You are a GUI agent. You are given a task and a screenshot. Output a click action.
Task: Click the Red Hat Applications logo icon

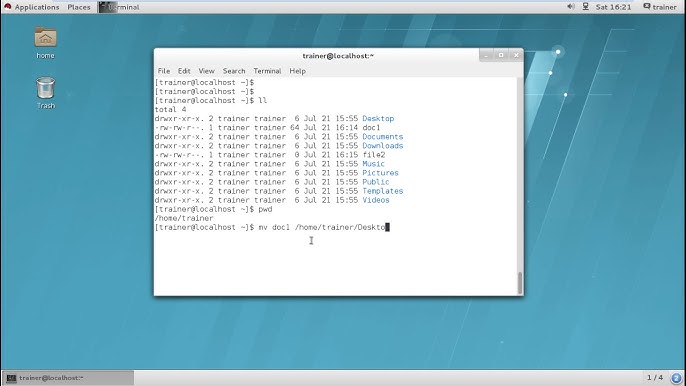tap(7, 7)
